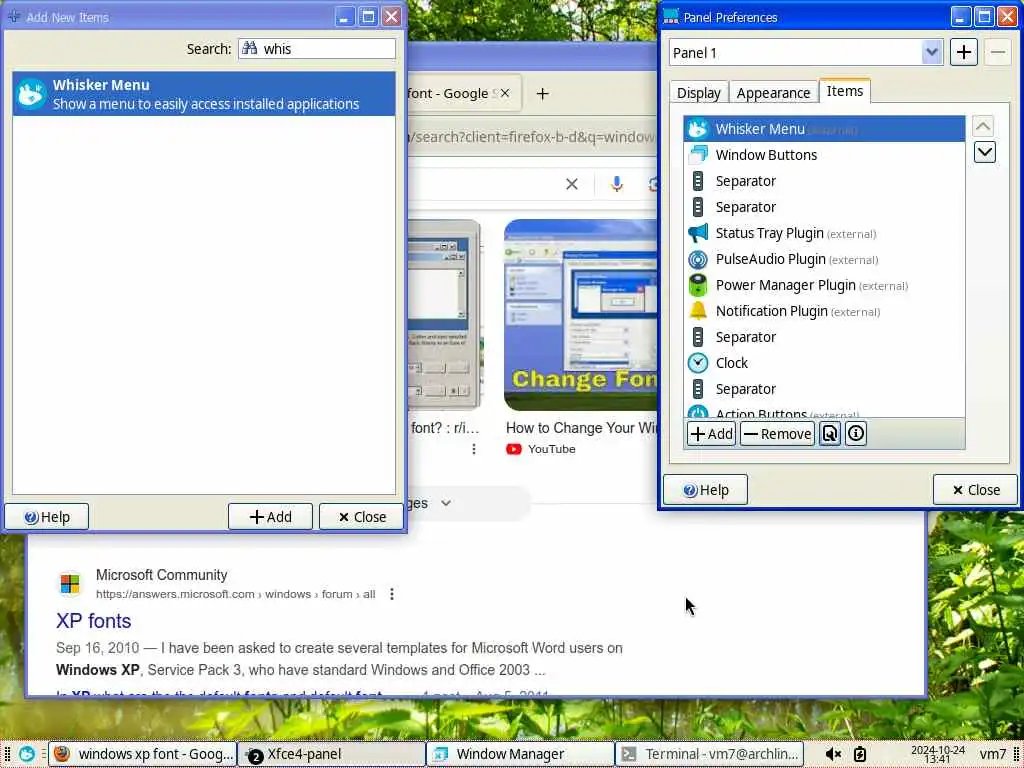The image size is (1024, 768).
Task: Click the YouTube source label
Action: [x=551, y=449]
